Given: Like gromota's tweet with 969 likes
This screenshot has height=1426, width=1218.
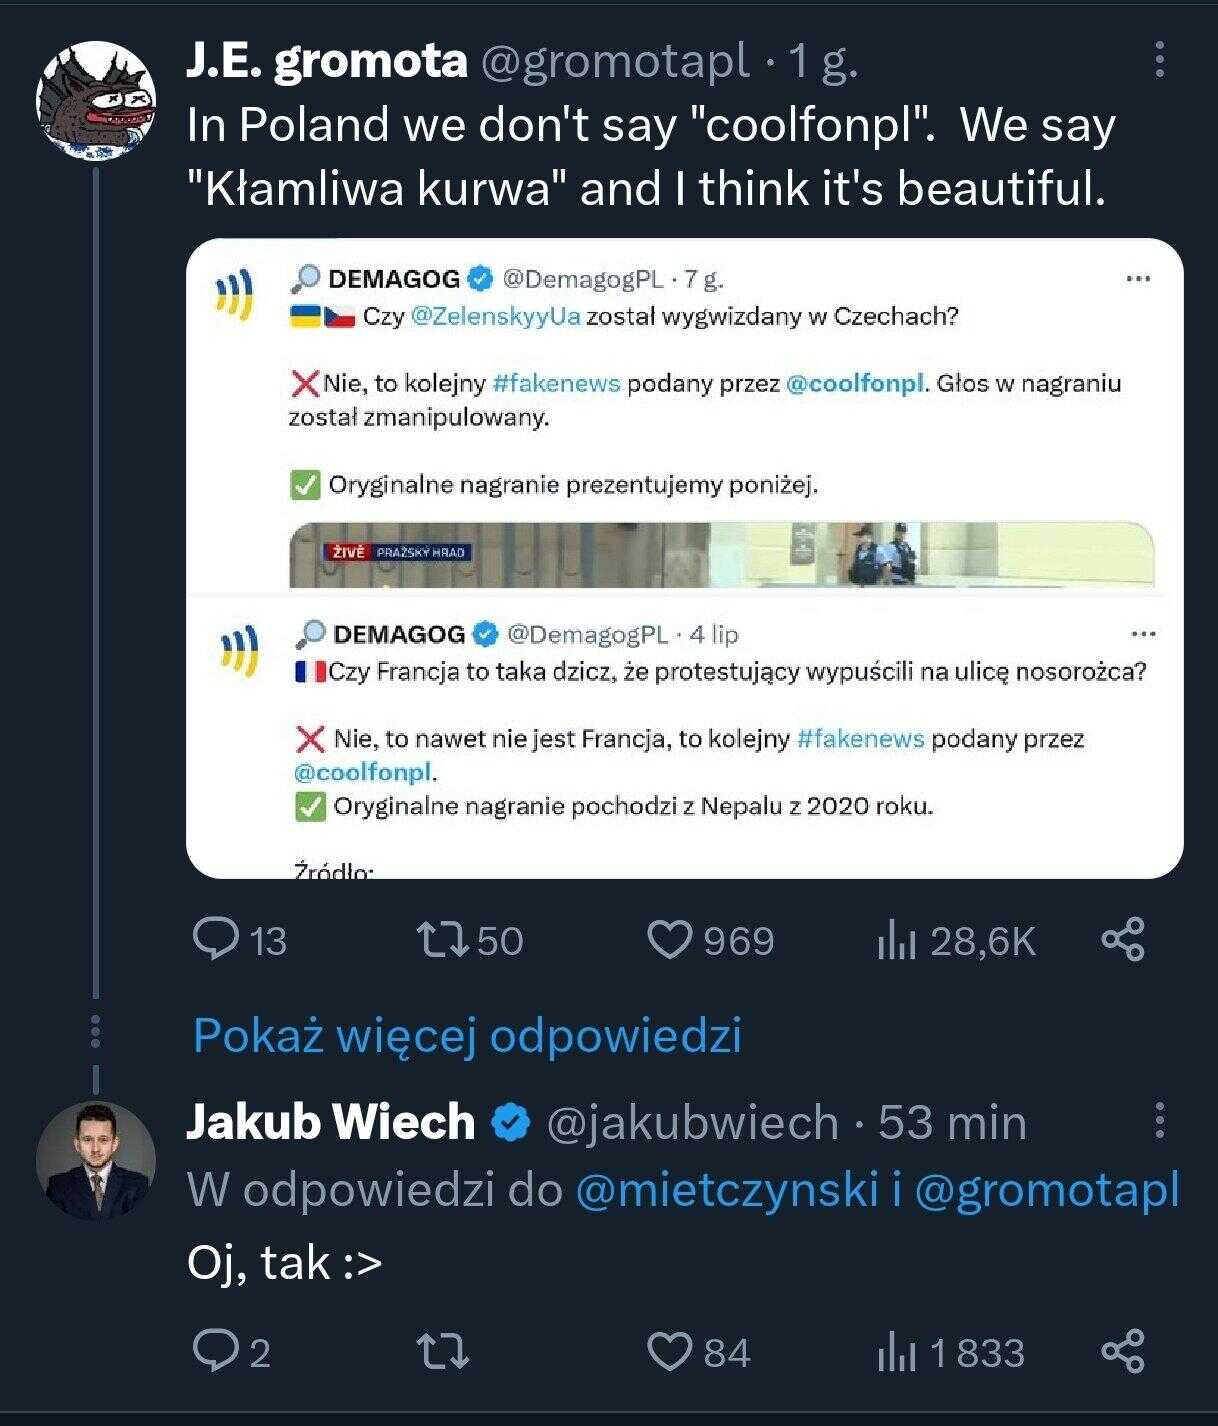Looking at the screenshot, I should coord(710,940).
